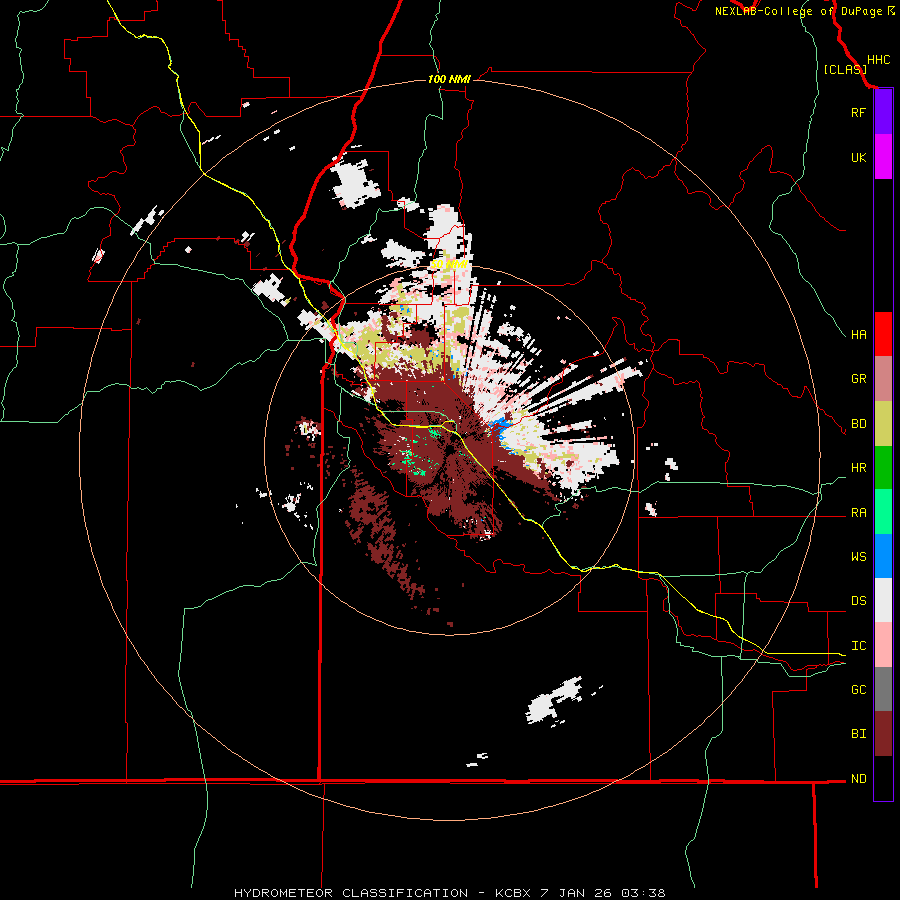Pick the RA light green swatch
This screenshot has height=900, width=900.
coord(883,512)
